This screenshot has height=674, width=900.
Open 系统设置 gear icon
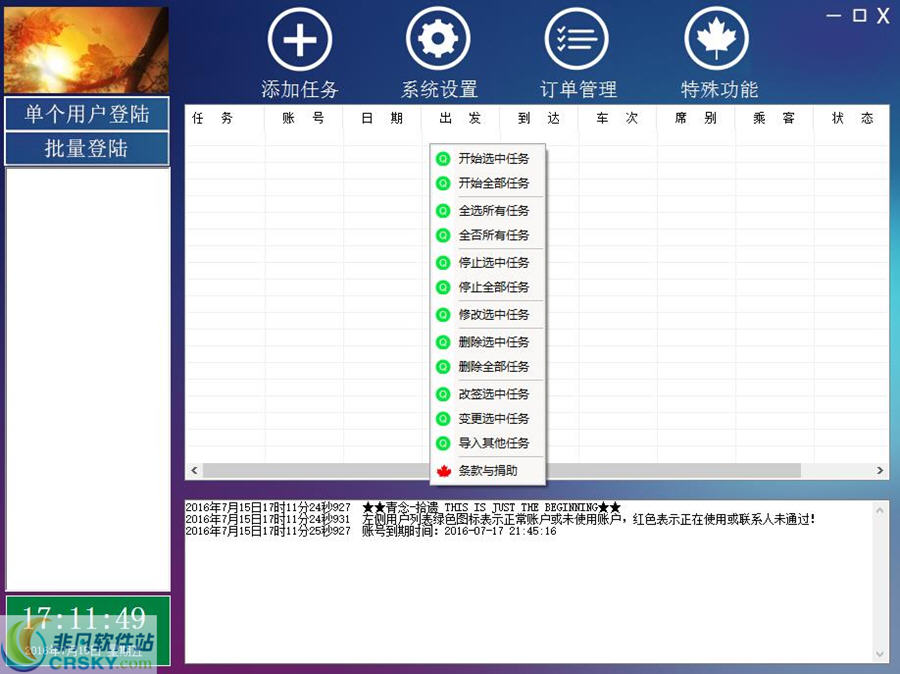pos(438,40)
